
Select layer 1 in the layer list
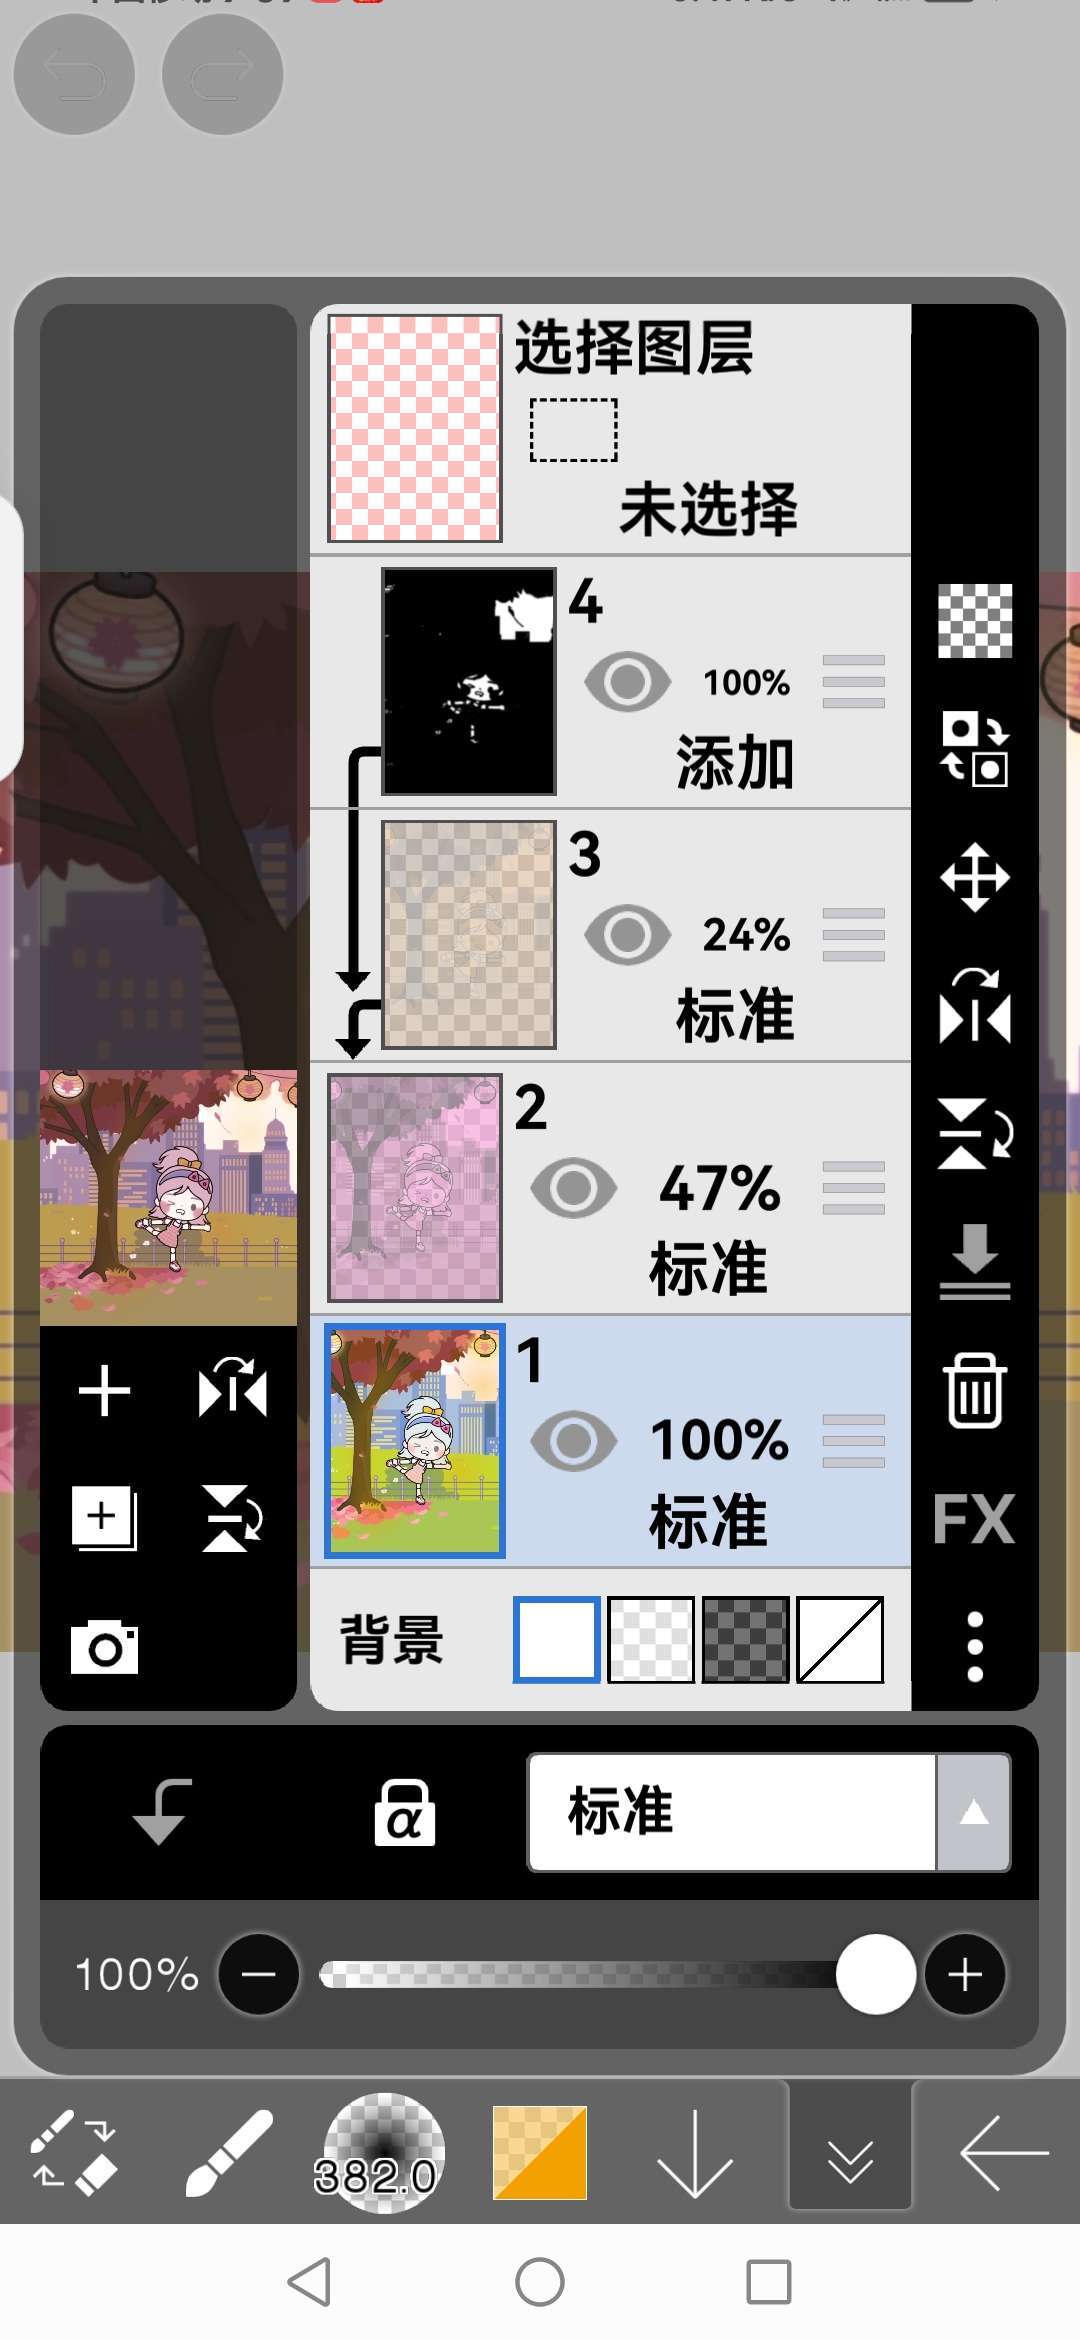coord(611,1441)
